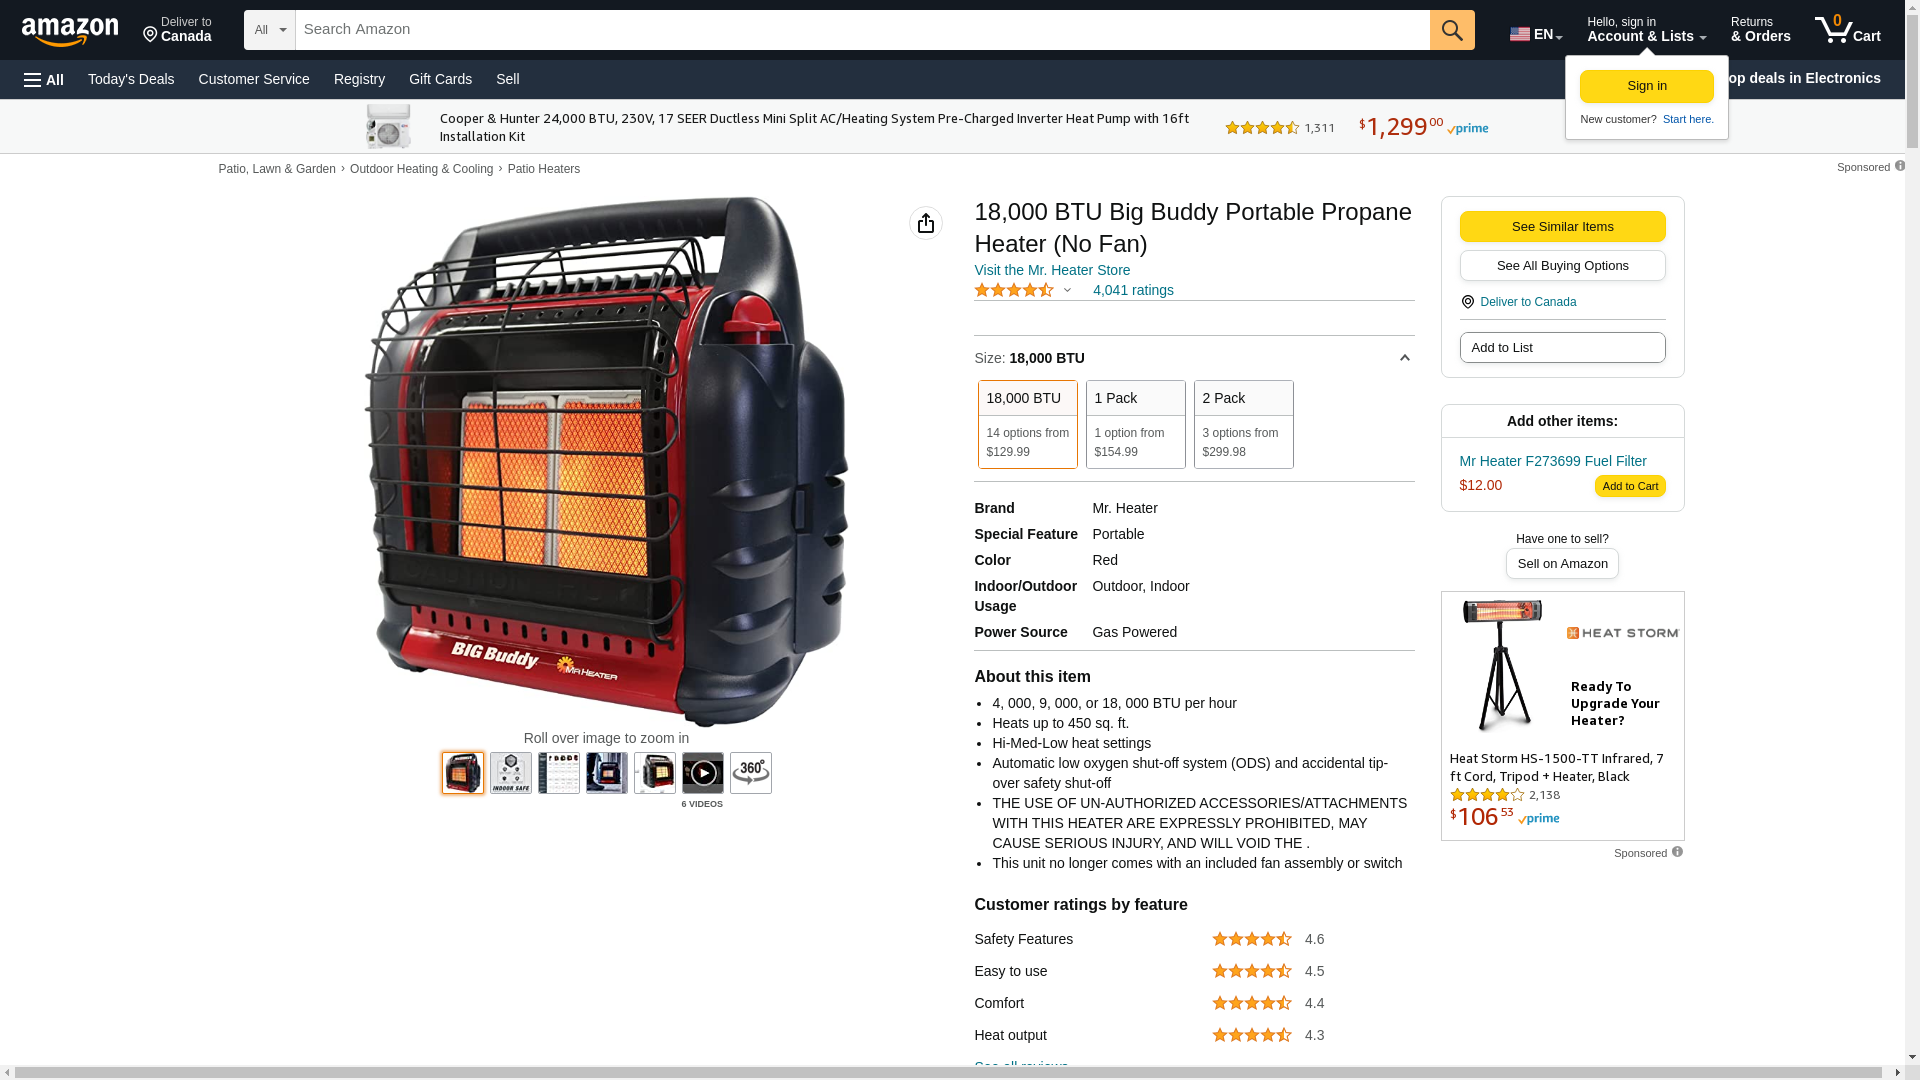
Task: Collapse the Size options chevron
Action: click(x=1405, y=358)
